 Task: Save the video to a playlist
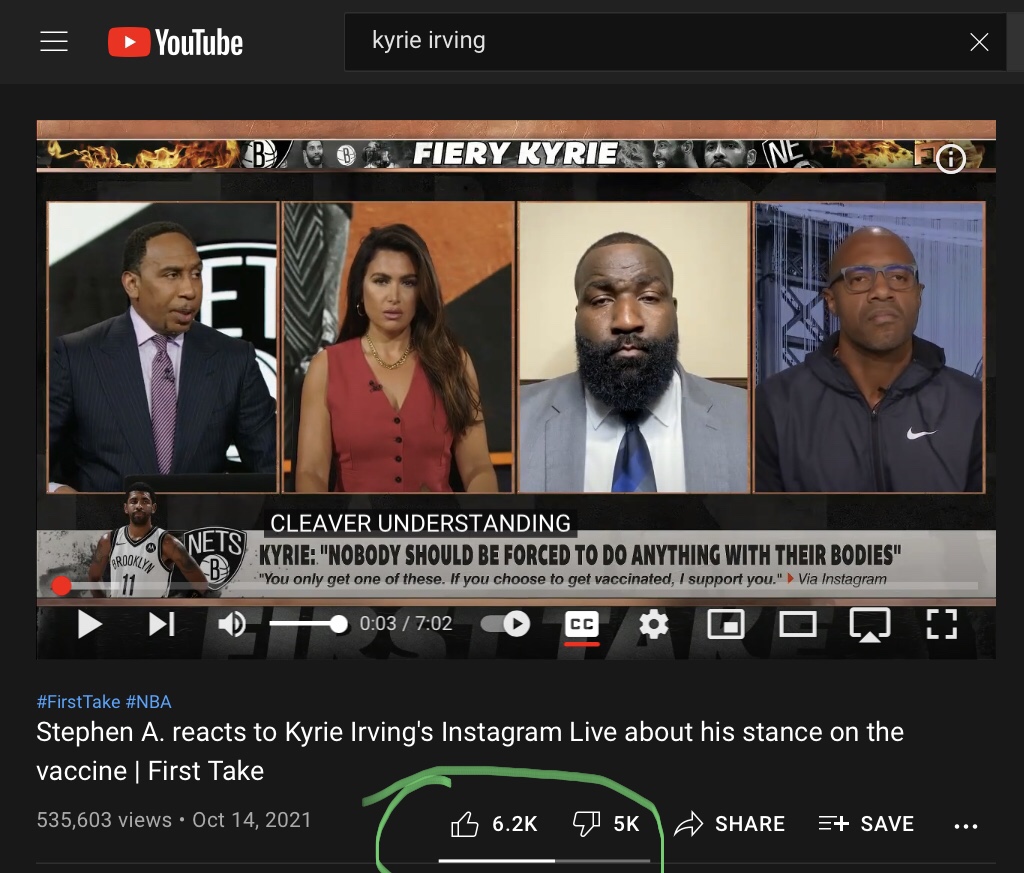866,824
